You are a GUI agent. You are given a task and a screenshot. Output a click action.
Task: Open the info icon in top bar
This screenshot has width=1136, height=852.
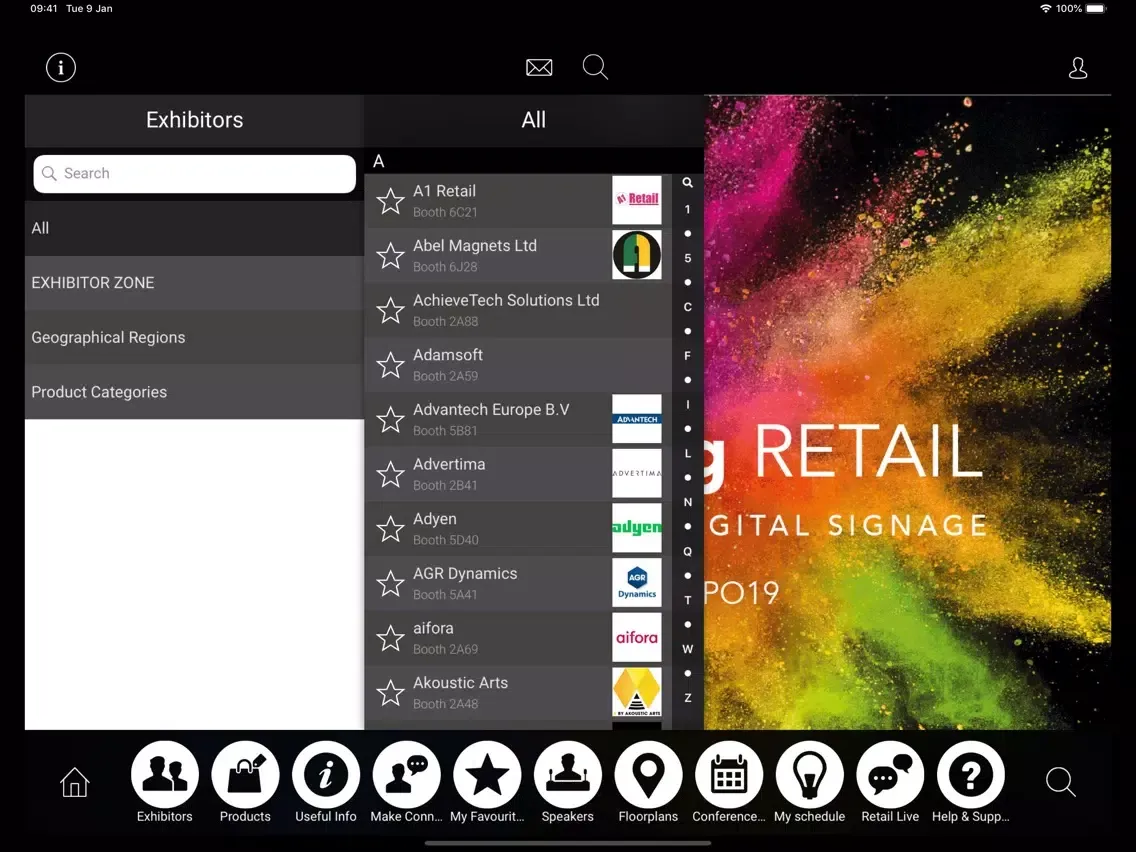(x=61, y=67)
